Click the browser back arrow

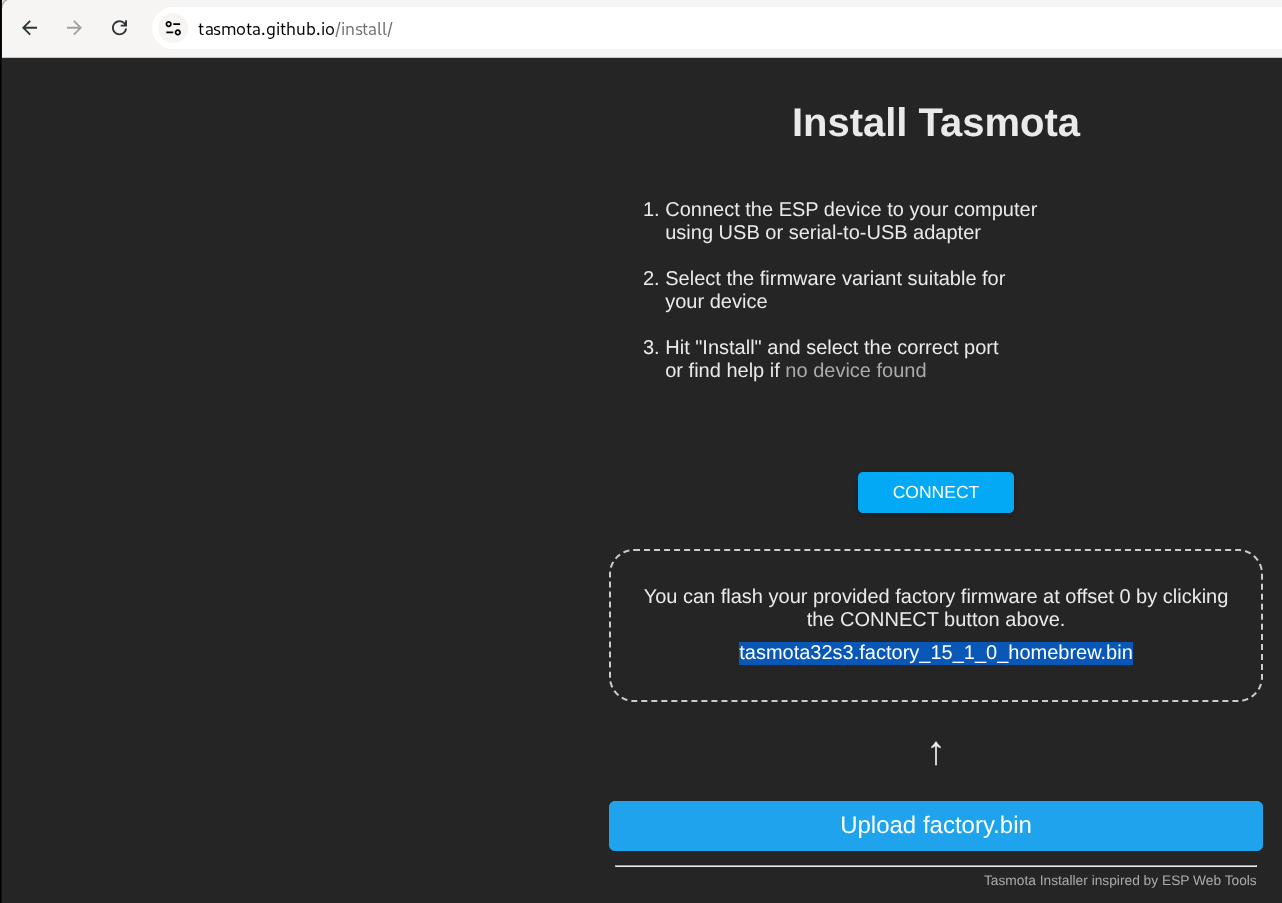[30, 28]
